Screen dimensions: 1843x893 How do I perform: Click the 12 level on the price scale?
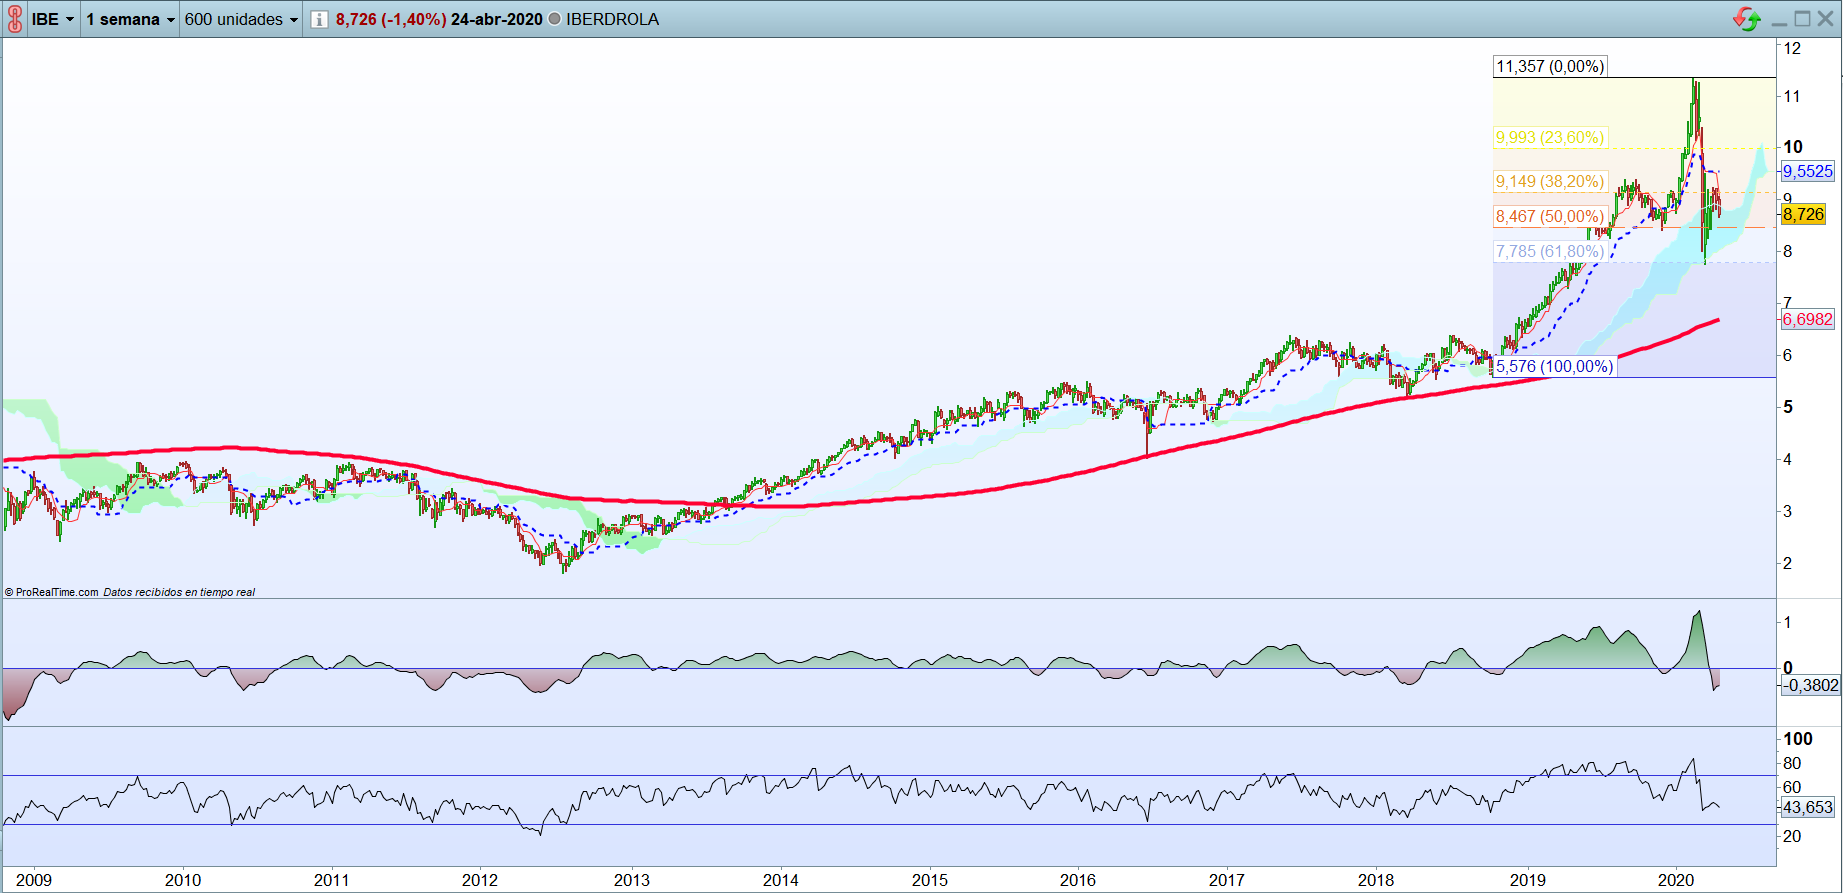1792,48
